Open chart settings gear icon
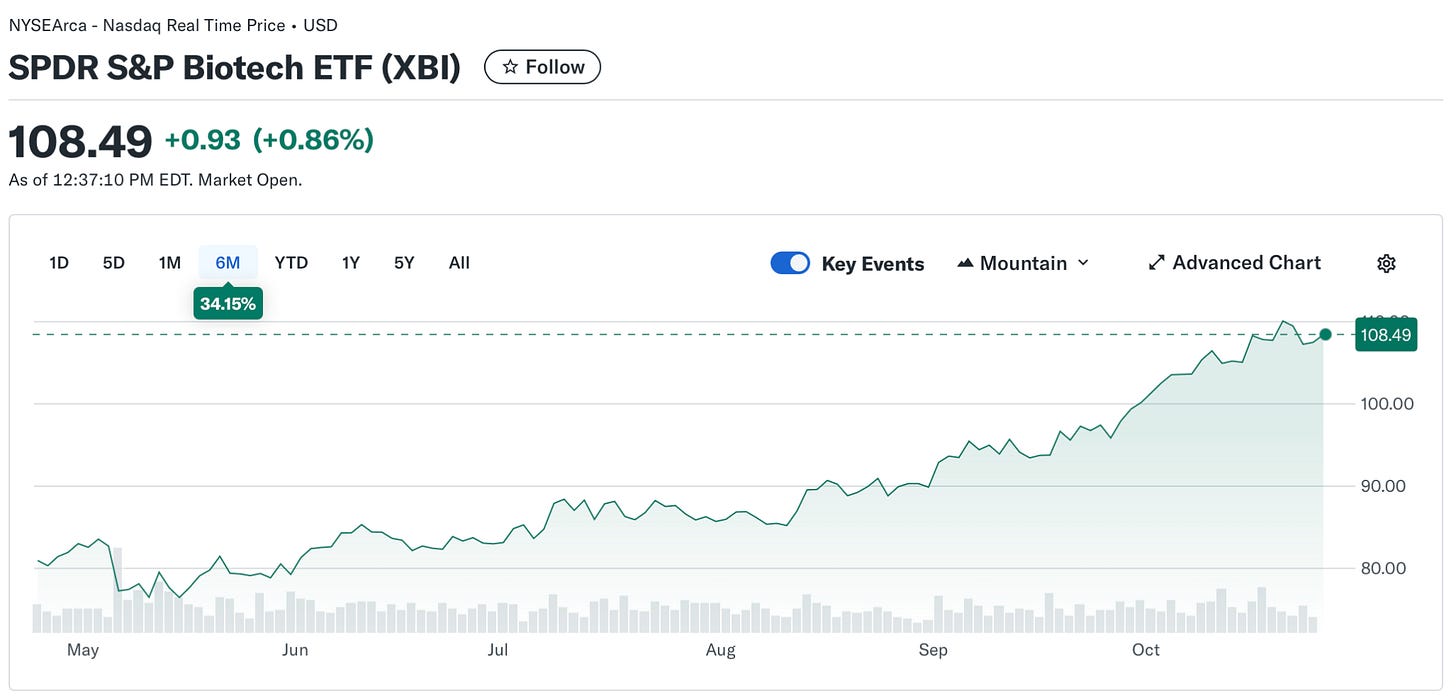1456x700 pixels. (x=1386, y=263)
